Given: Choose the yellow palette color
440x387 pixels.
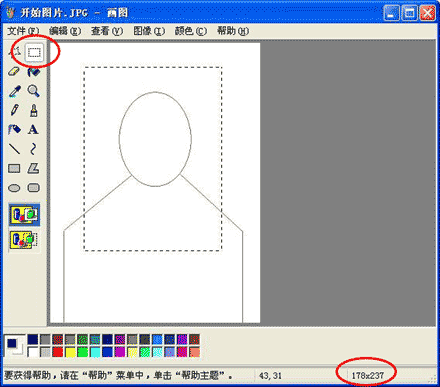Looking at the screenshot, I should 70,352.
